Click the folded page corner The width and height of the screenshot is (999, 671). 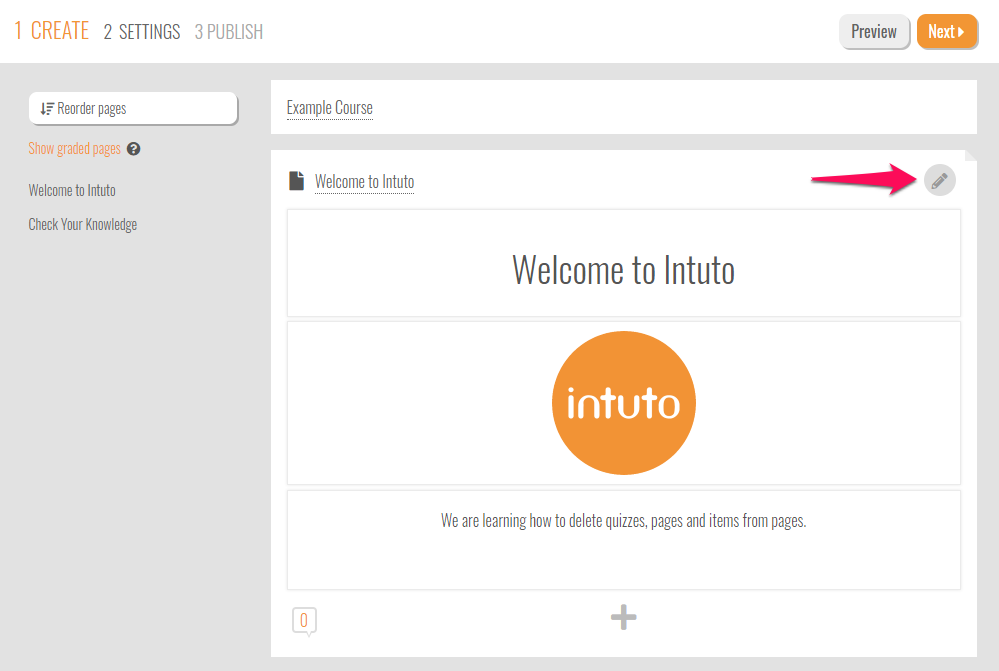[x=970, y=155]
